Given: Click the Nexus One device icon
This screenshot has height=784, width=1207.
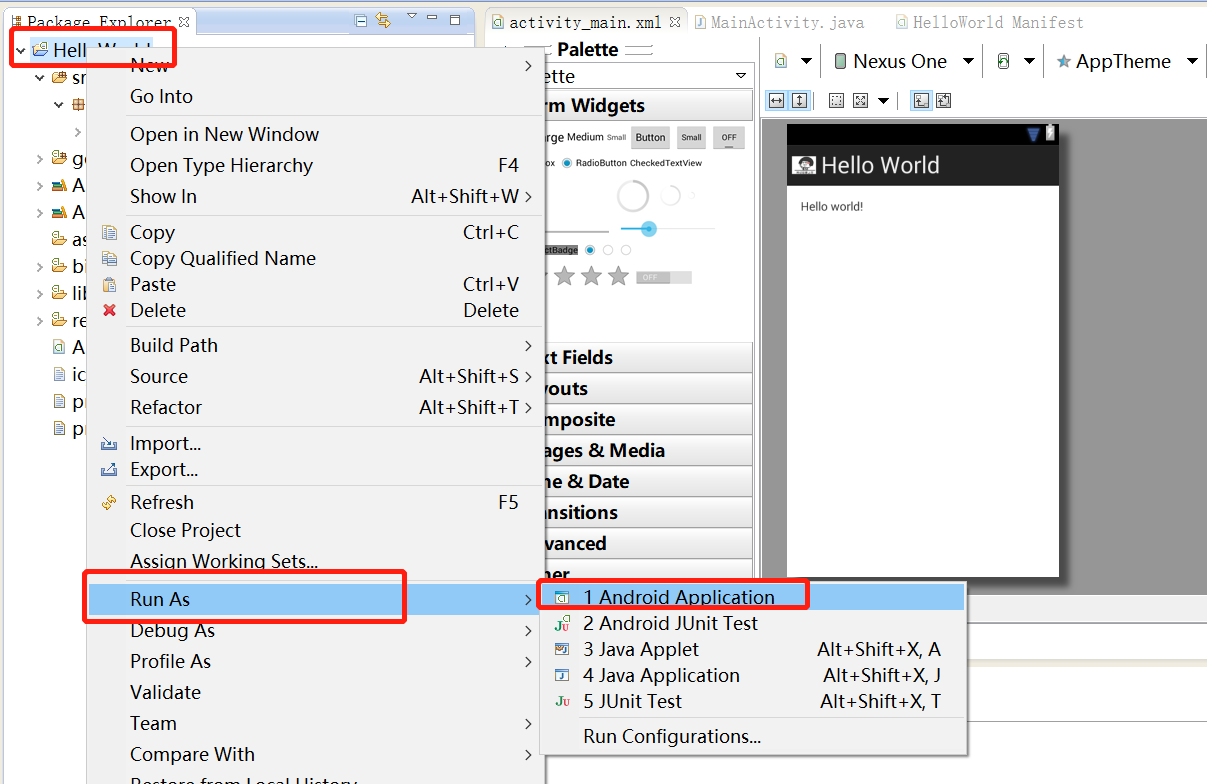Looking at the screenshot, I should coord(840,61).
